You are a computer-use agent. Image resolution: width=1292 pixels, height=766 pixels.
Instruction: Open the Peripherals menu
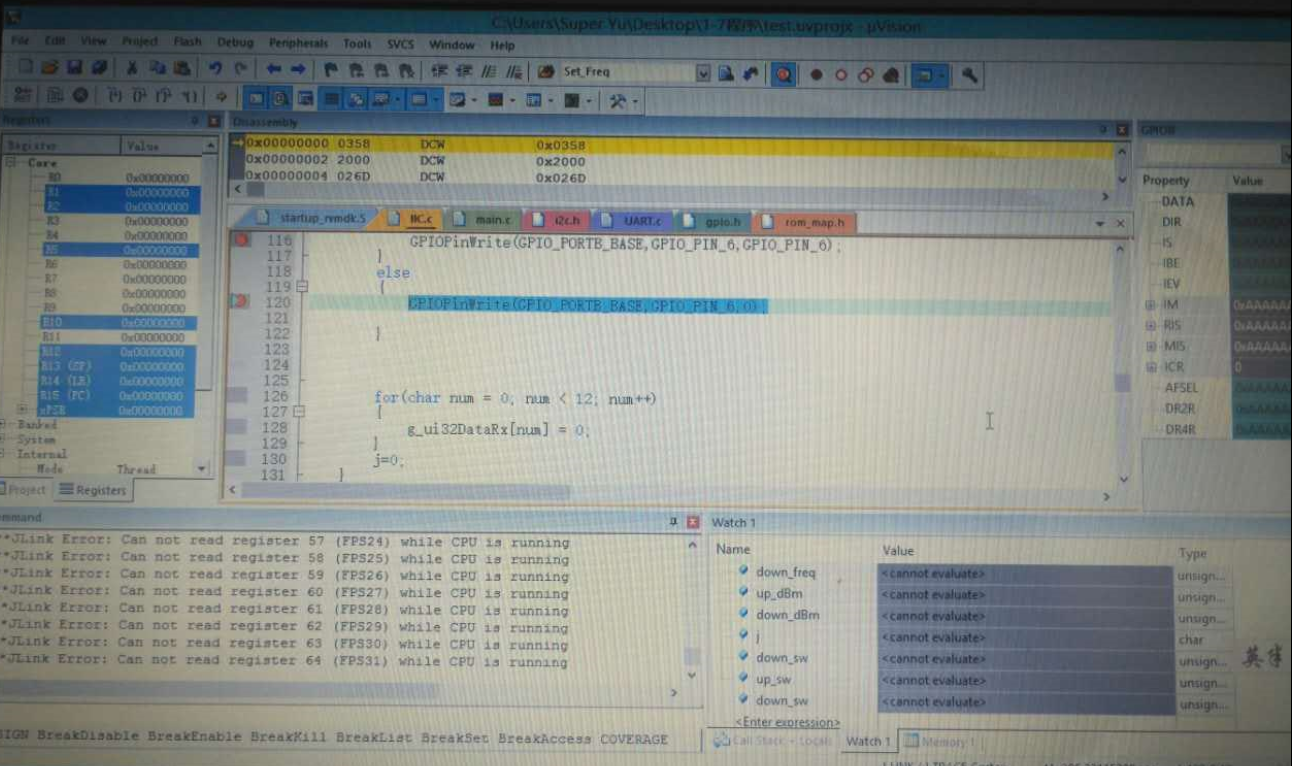click(x=298, y=43)
